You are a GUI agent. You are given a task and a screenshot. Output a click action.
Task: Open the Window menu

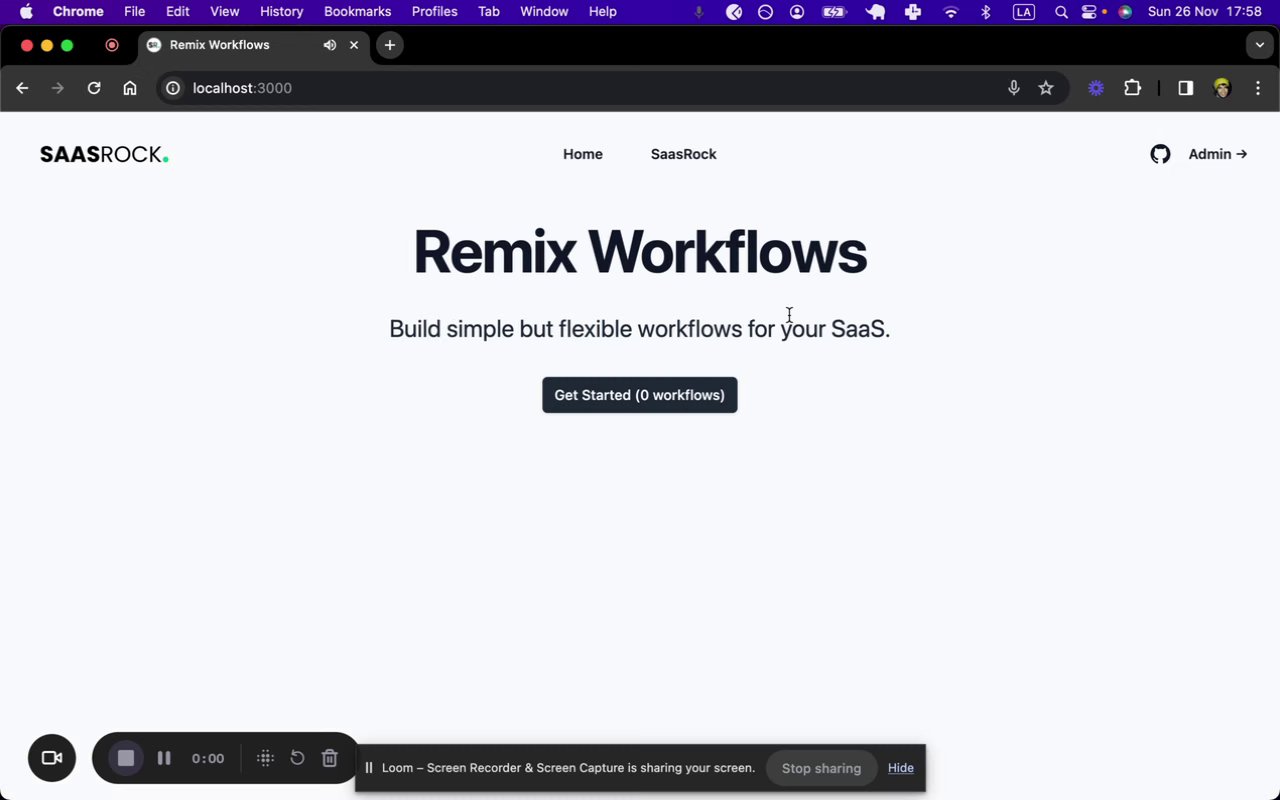[x=544, y=12]
